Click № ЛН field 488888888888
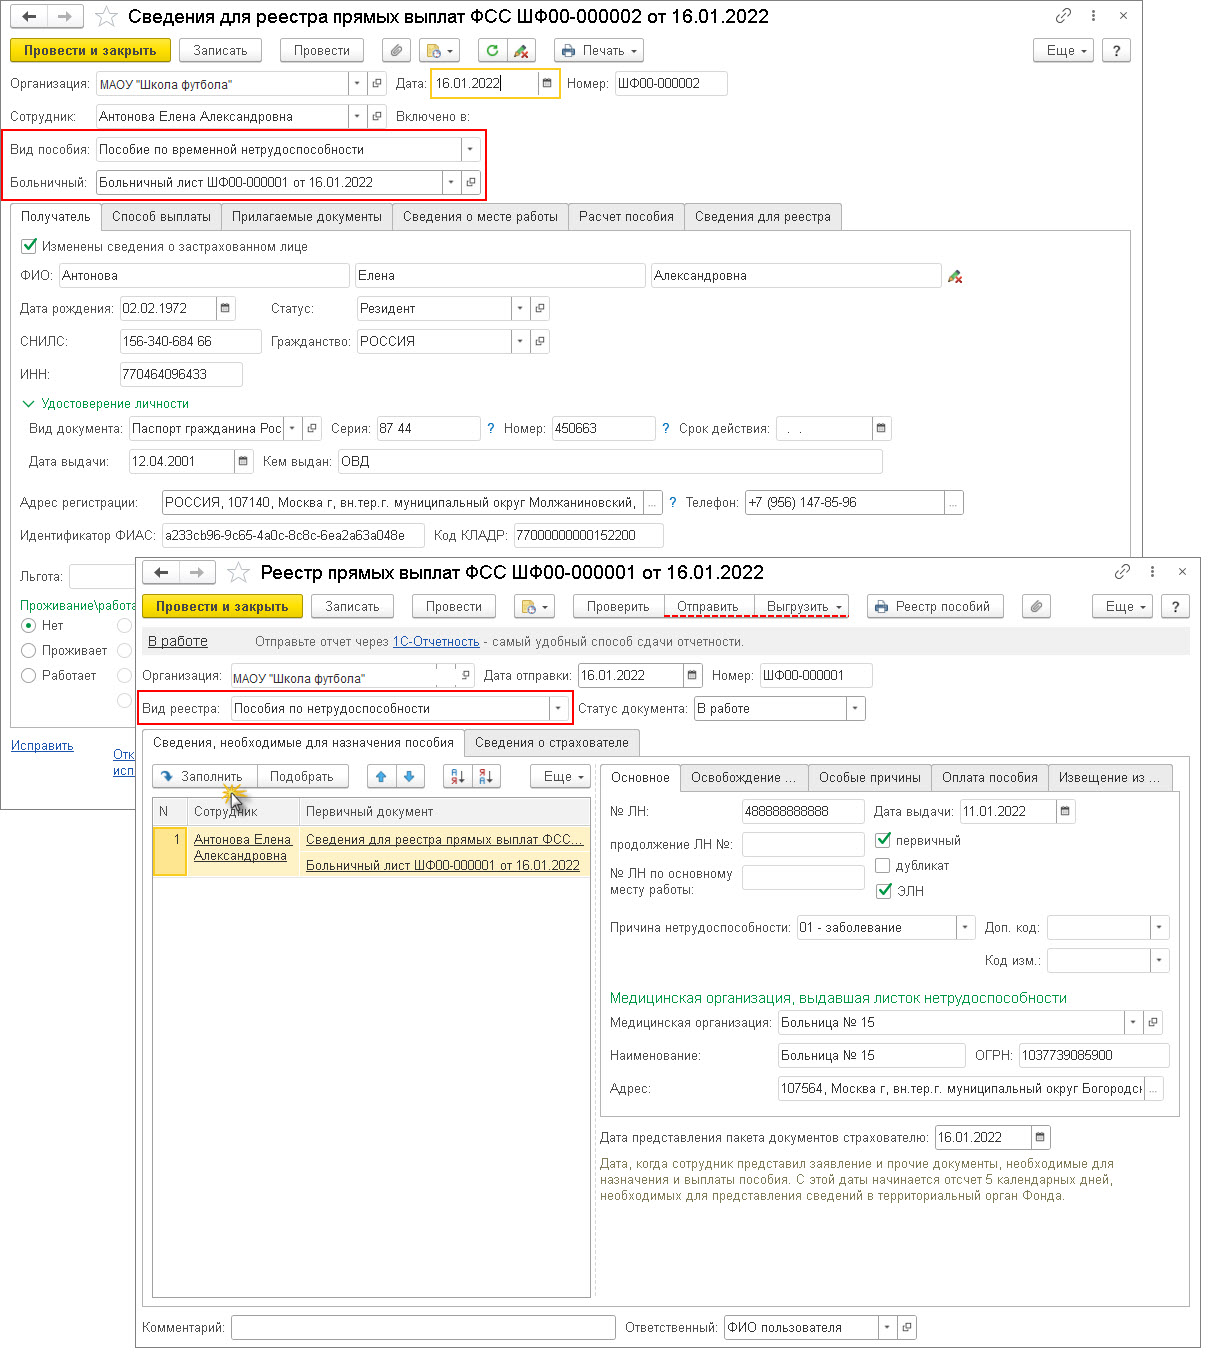1208x1356 pixels. pyautogui.click(x=803, y=811)
